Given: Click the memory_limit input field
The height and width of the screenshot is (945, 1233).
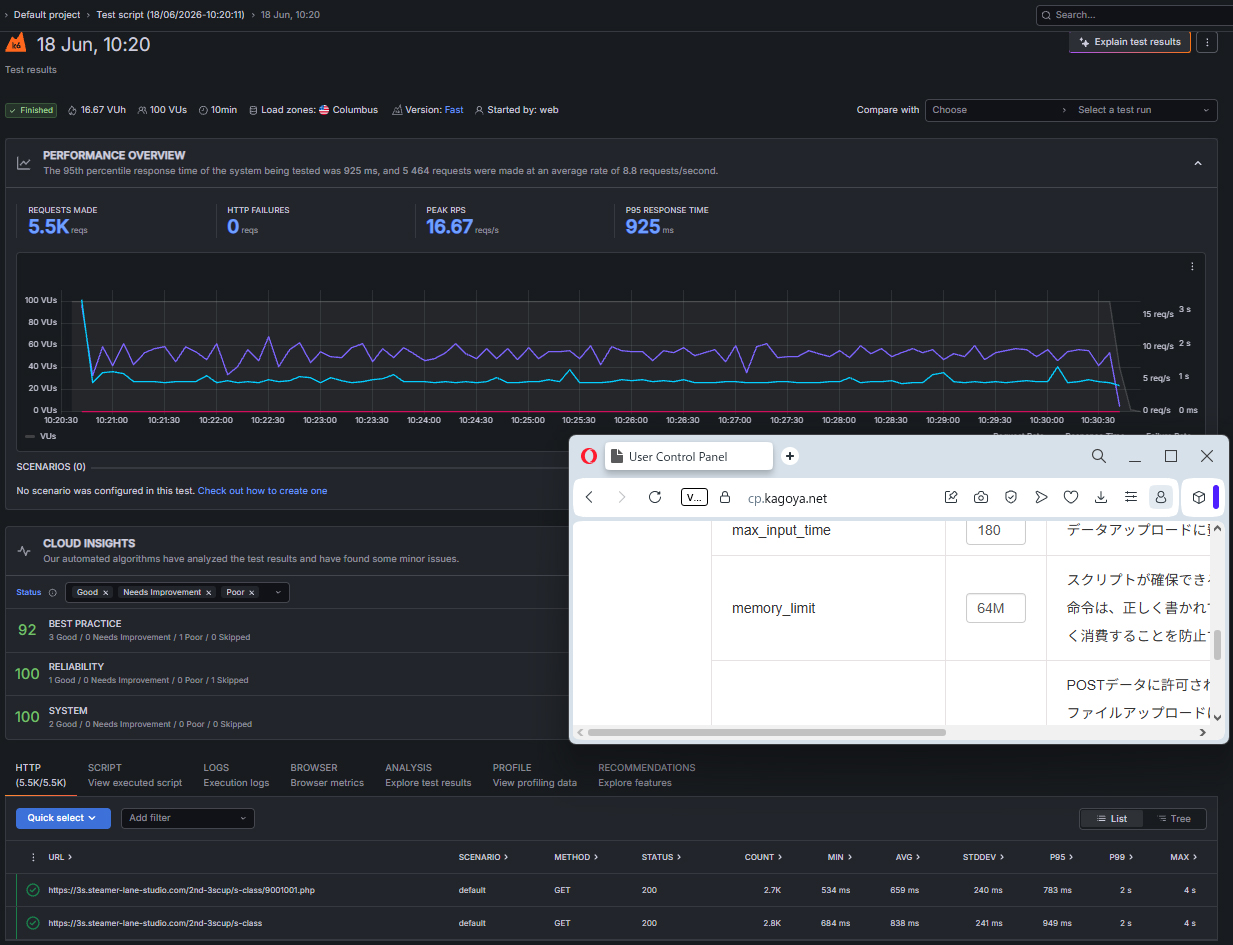Looking at the screenshot, I should 996,608.
